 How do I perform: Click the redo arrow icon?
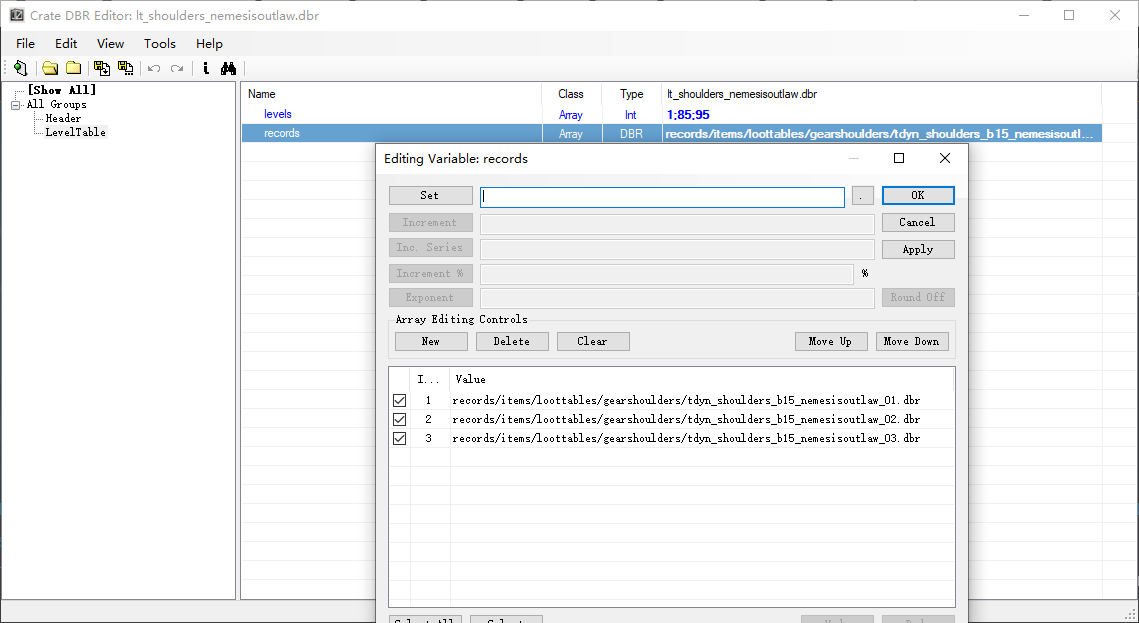pos(177,68)
